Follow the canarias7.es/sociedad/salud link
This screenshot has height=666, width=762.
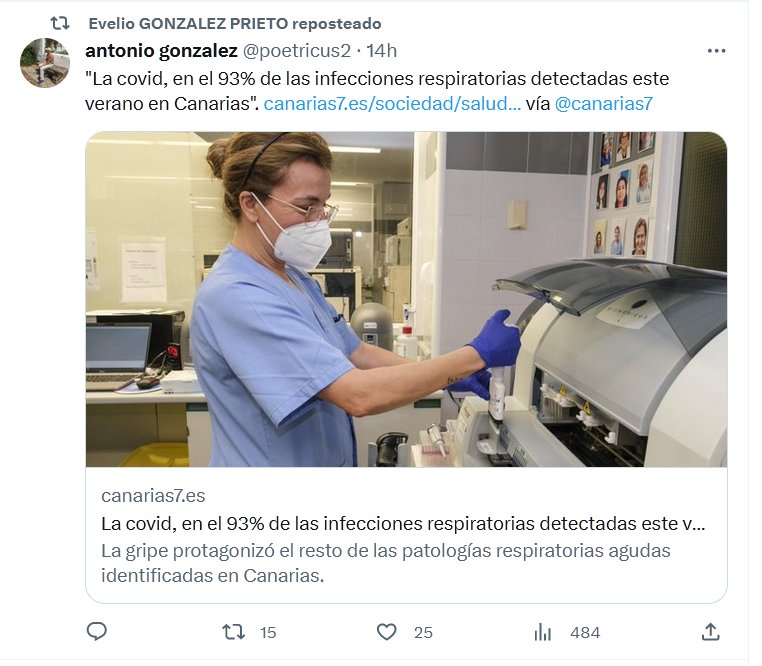[x=392, y=103]
